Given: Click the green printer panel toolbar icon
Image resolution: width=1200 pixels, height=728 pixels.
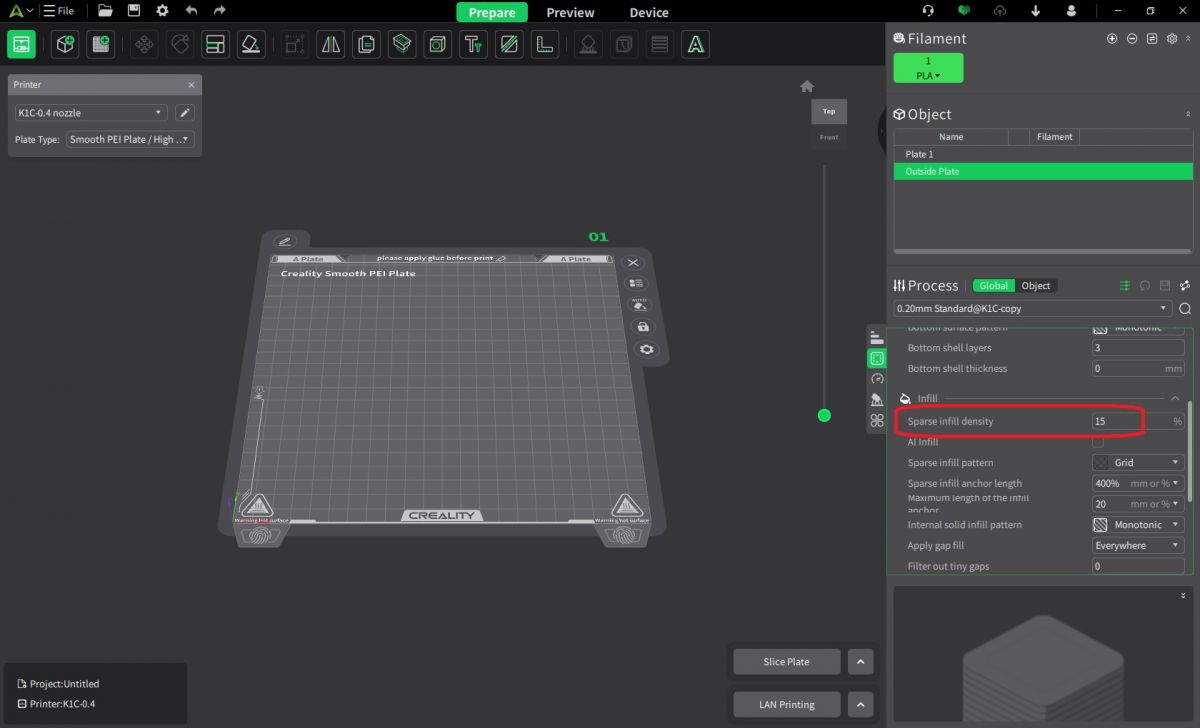Looking at the screenshot, I should [21, 44].
